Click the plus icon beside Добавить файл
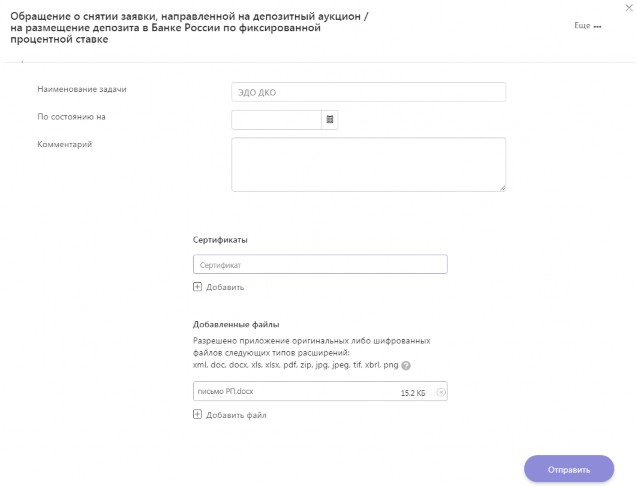This screenshot has width=637, height=487. 197,414
